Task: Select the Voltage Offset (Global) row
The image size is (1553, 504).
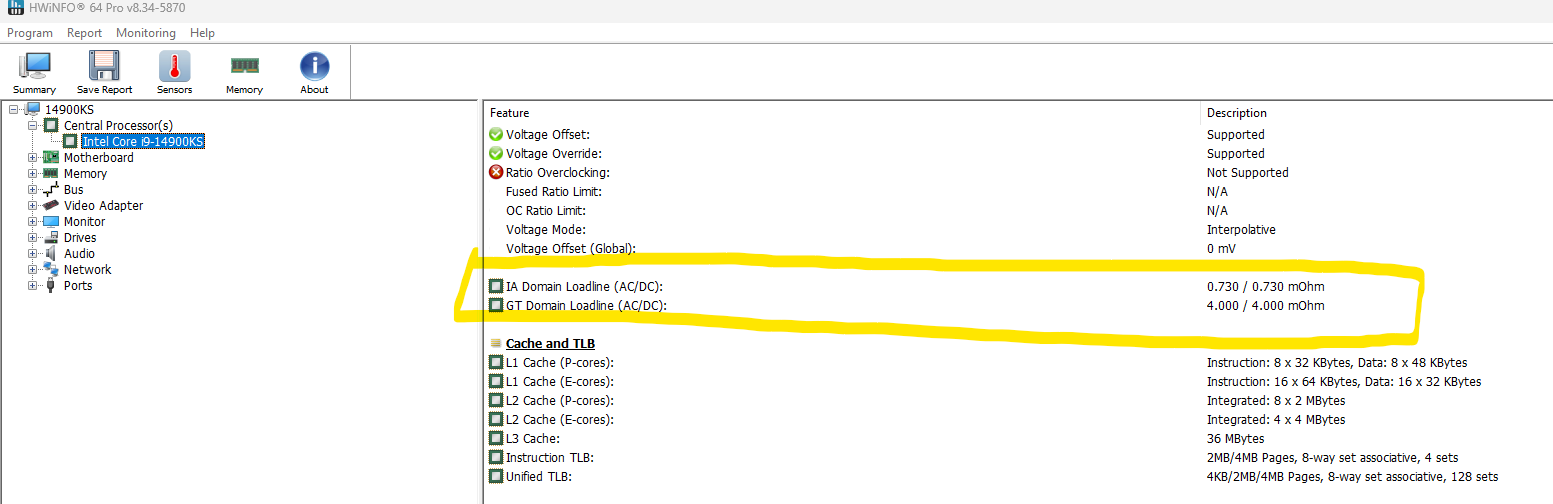Action: click(1019, 248)
